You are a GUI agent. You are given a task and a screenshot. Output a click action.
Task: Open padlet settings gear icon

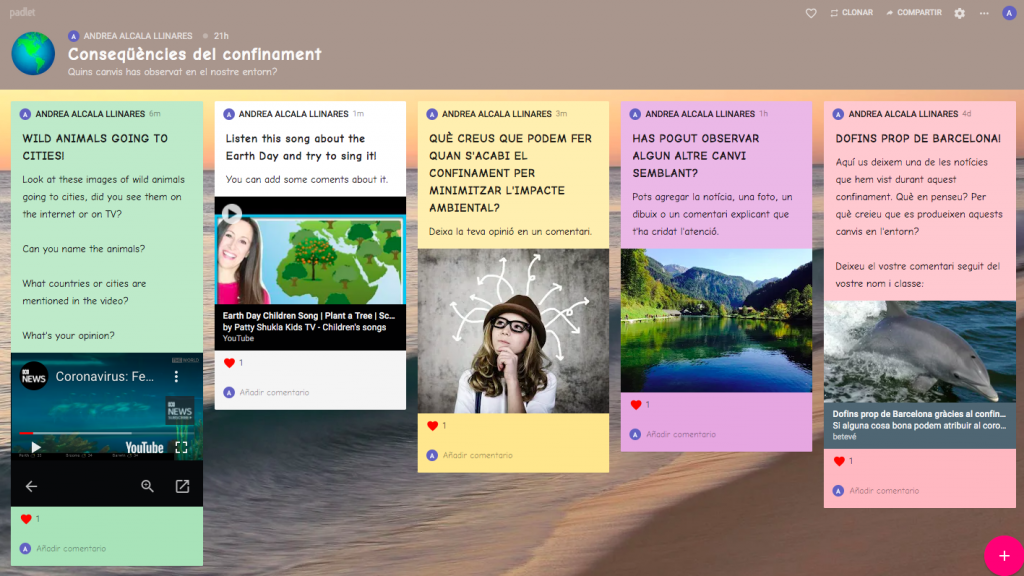click(x=960, y=13)
